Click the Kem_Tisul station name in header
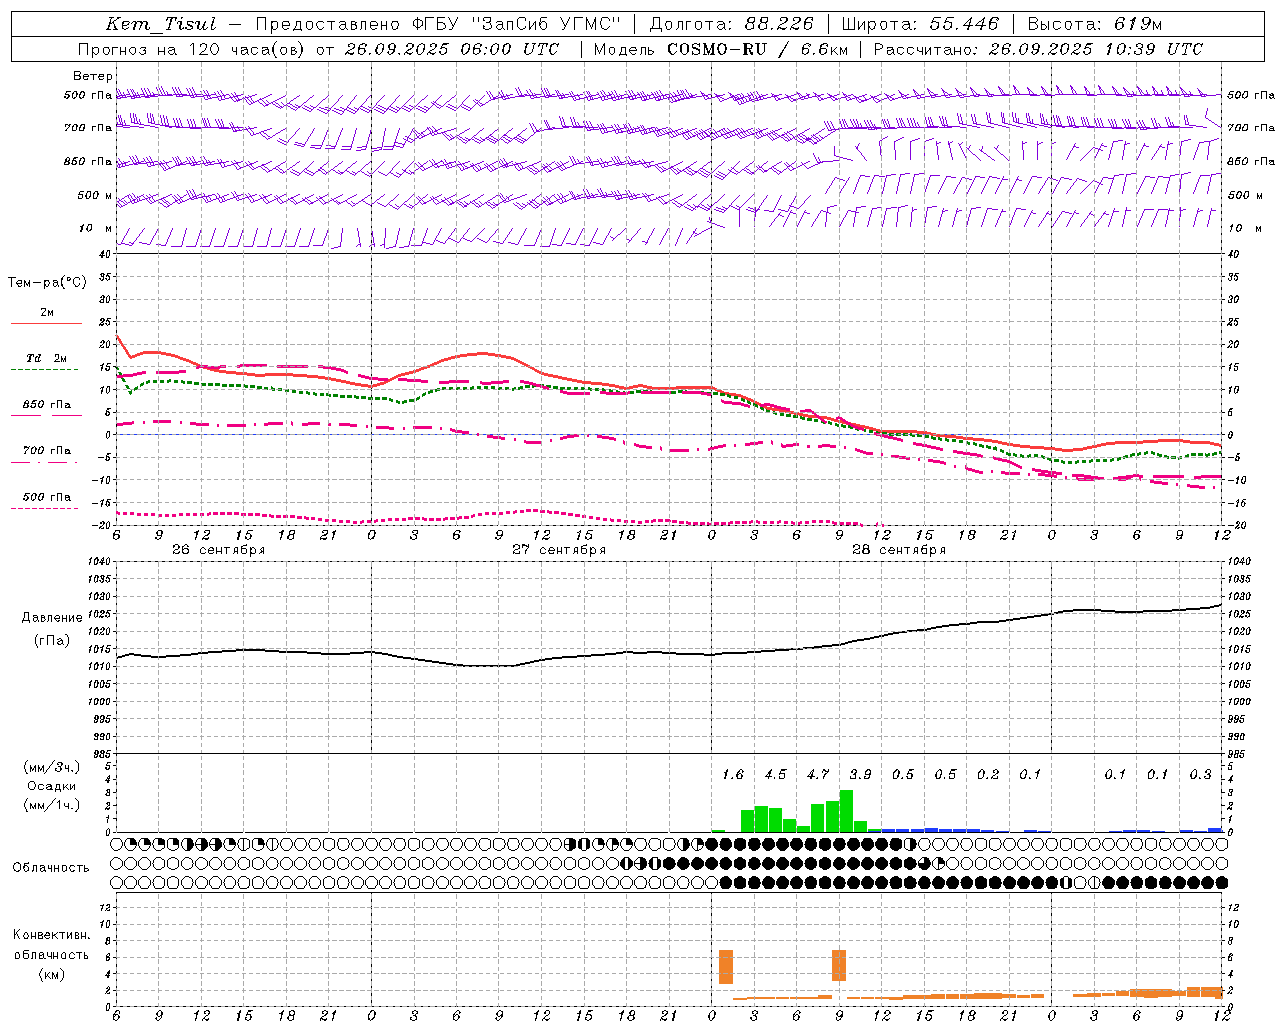This screenshot has height=1024, width=1280. coord(161,24)
